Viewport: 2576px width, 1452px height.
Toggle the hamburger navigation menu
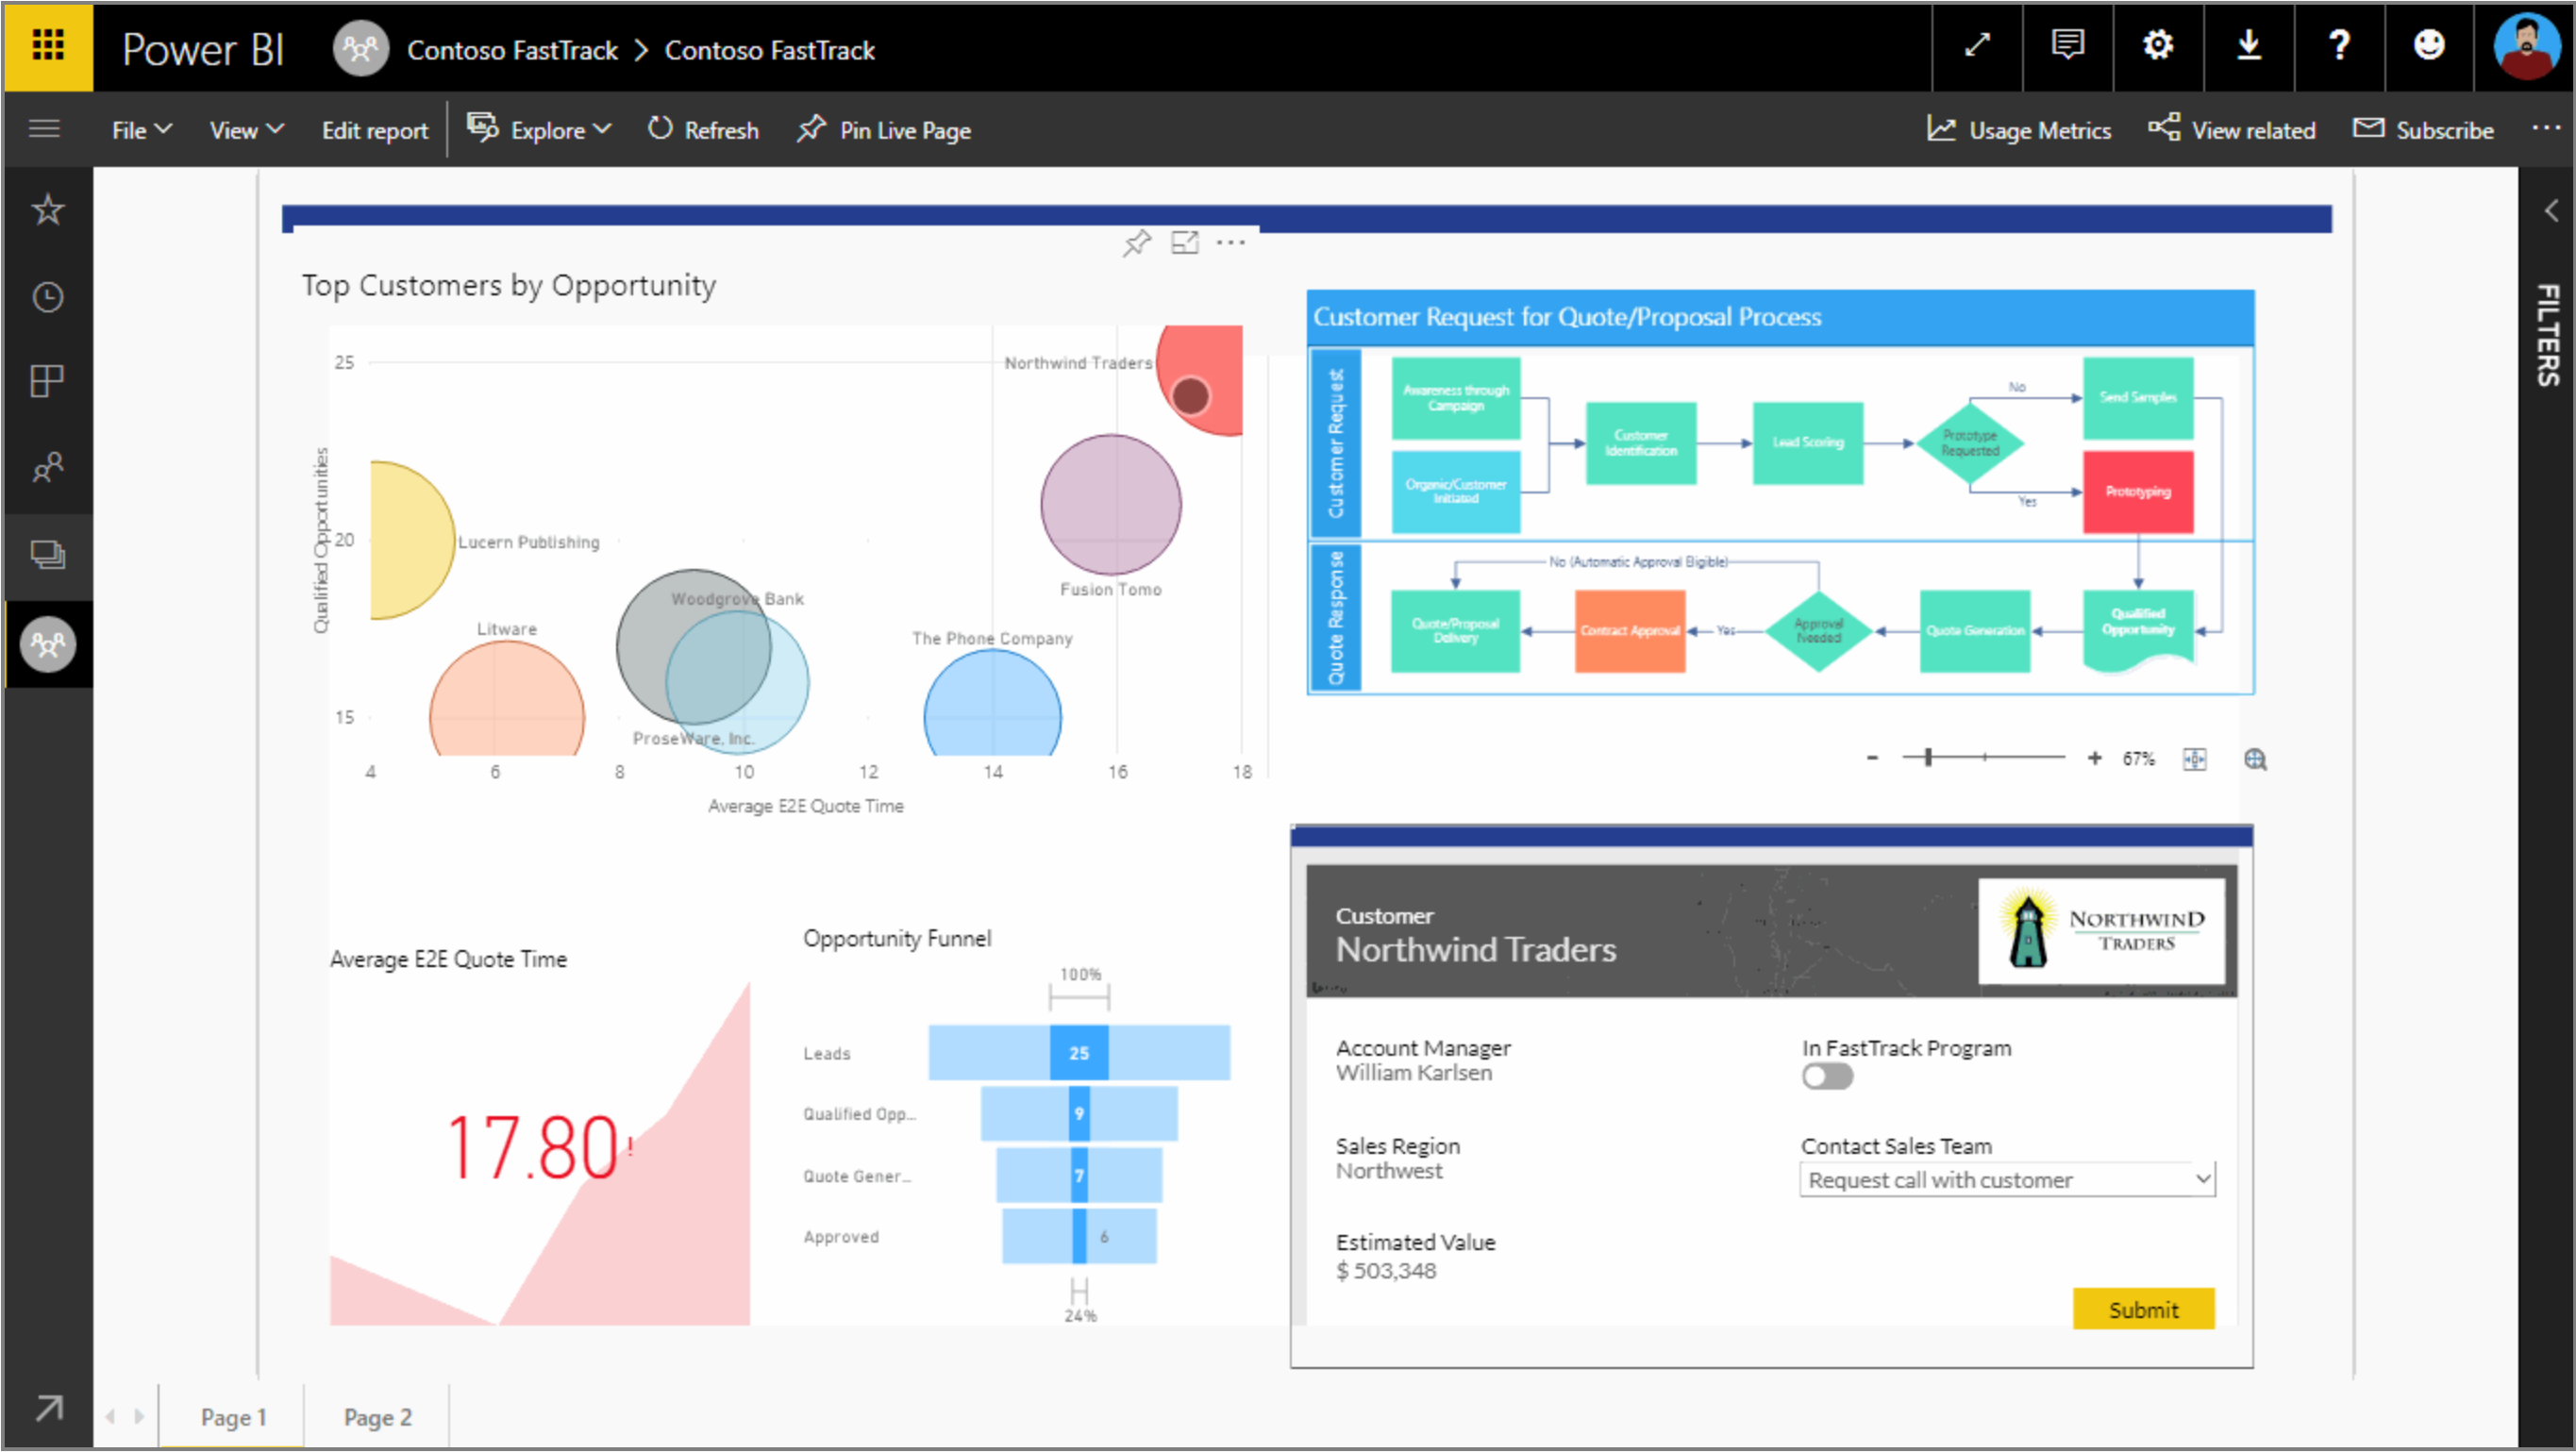point(45,129)
